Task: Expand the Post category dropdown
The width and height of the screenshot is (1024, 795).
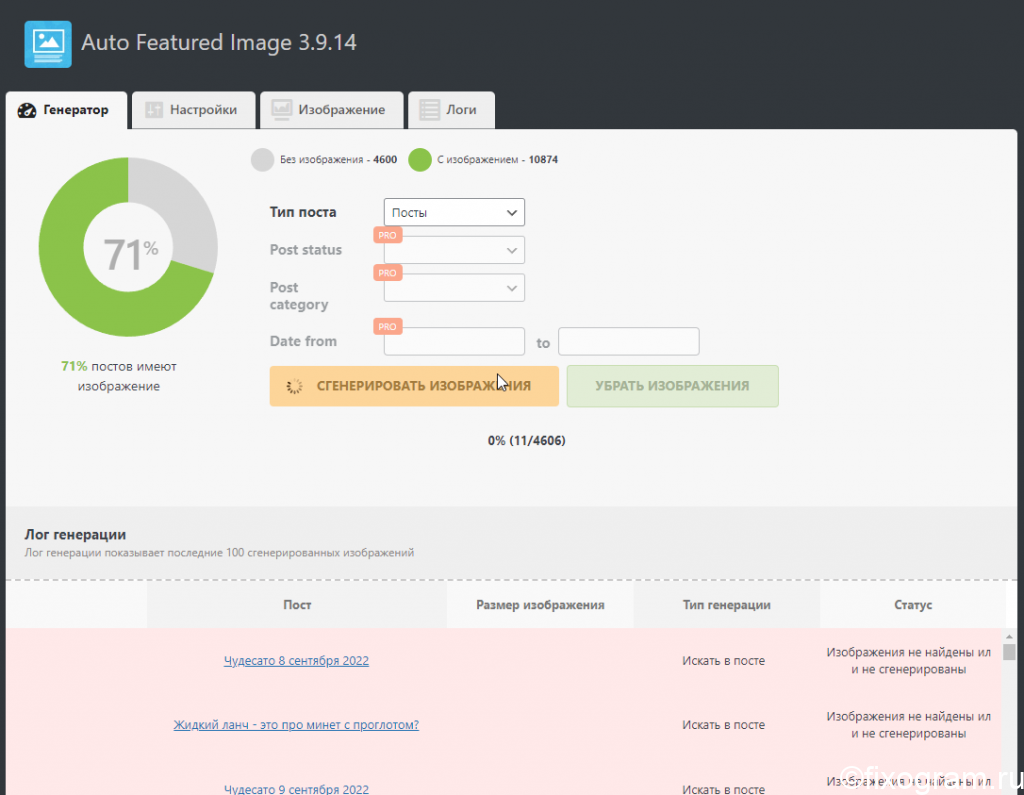Action: tap(454, 288)
